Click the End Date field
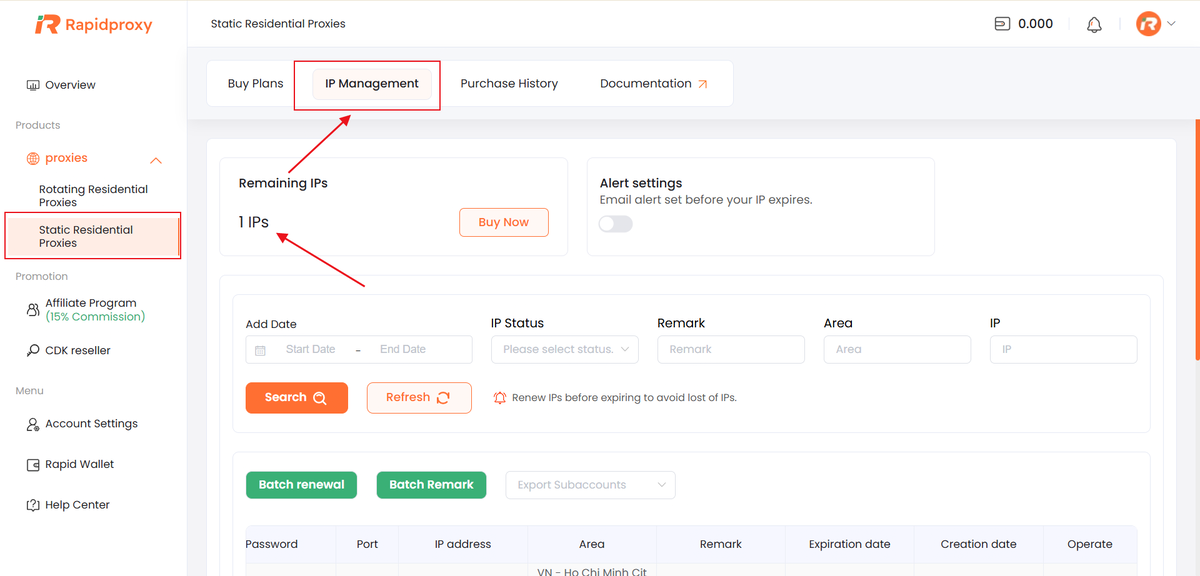1200x576 pixels. pos(403,349)
